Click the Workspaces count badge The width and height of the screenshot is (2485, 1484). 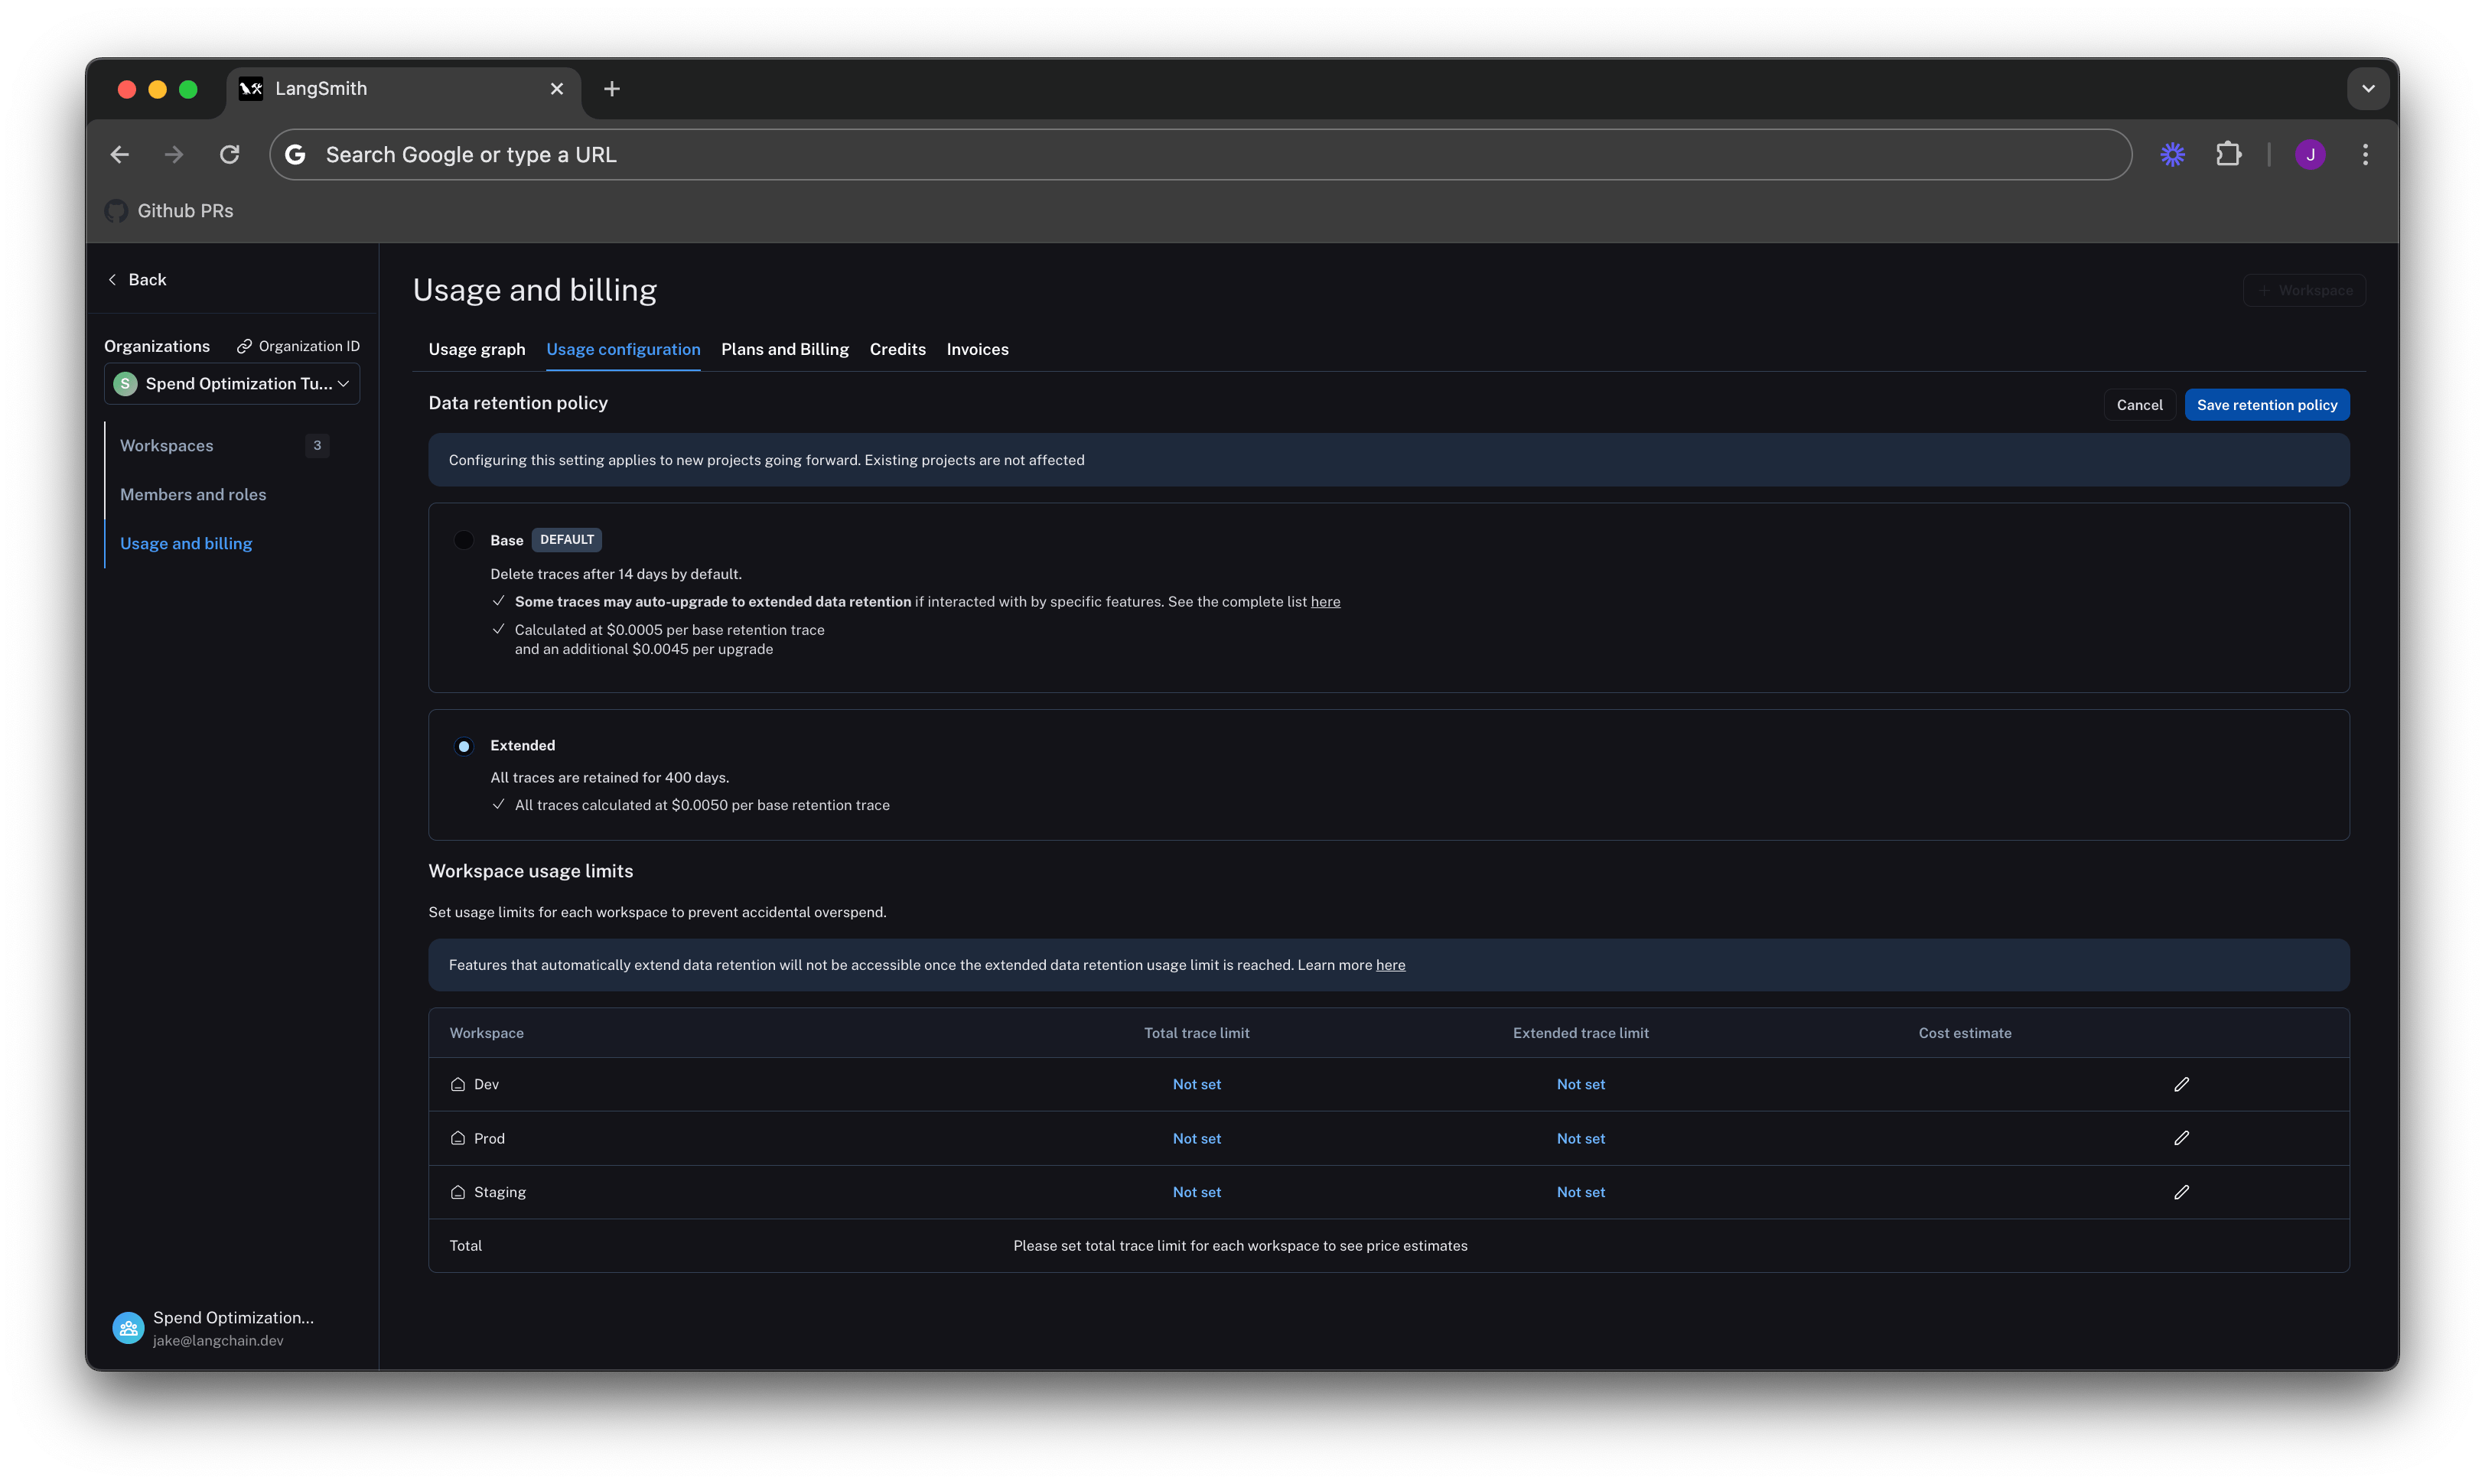pos(317,446)
